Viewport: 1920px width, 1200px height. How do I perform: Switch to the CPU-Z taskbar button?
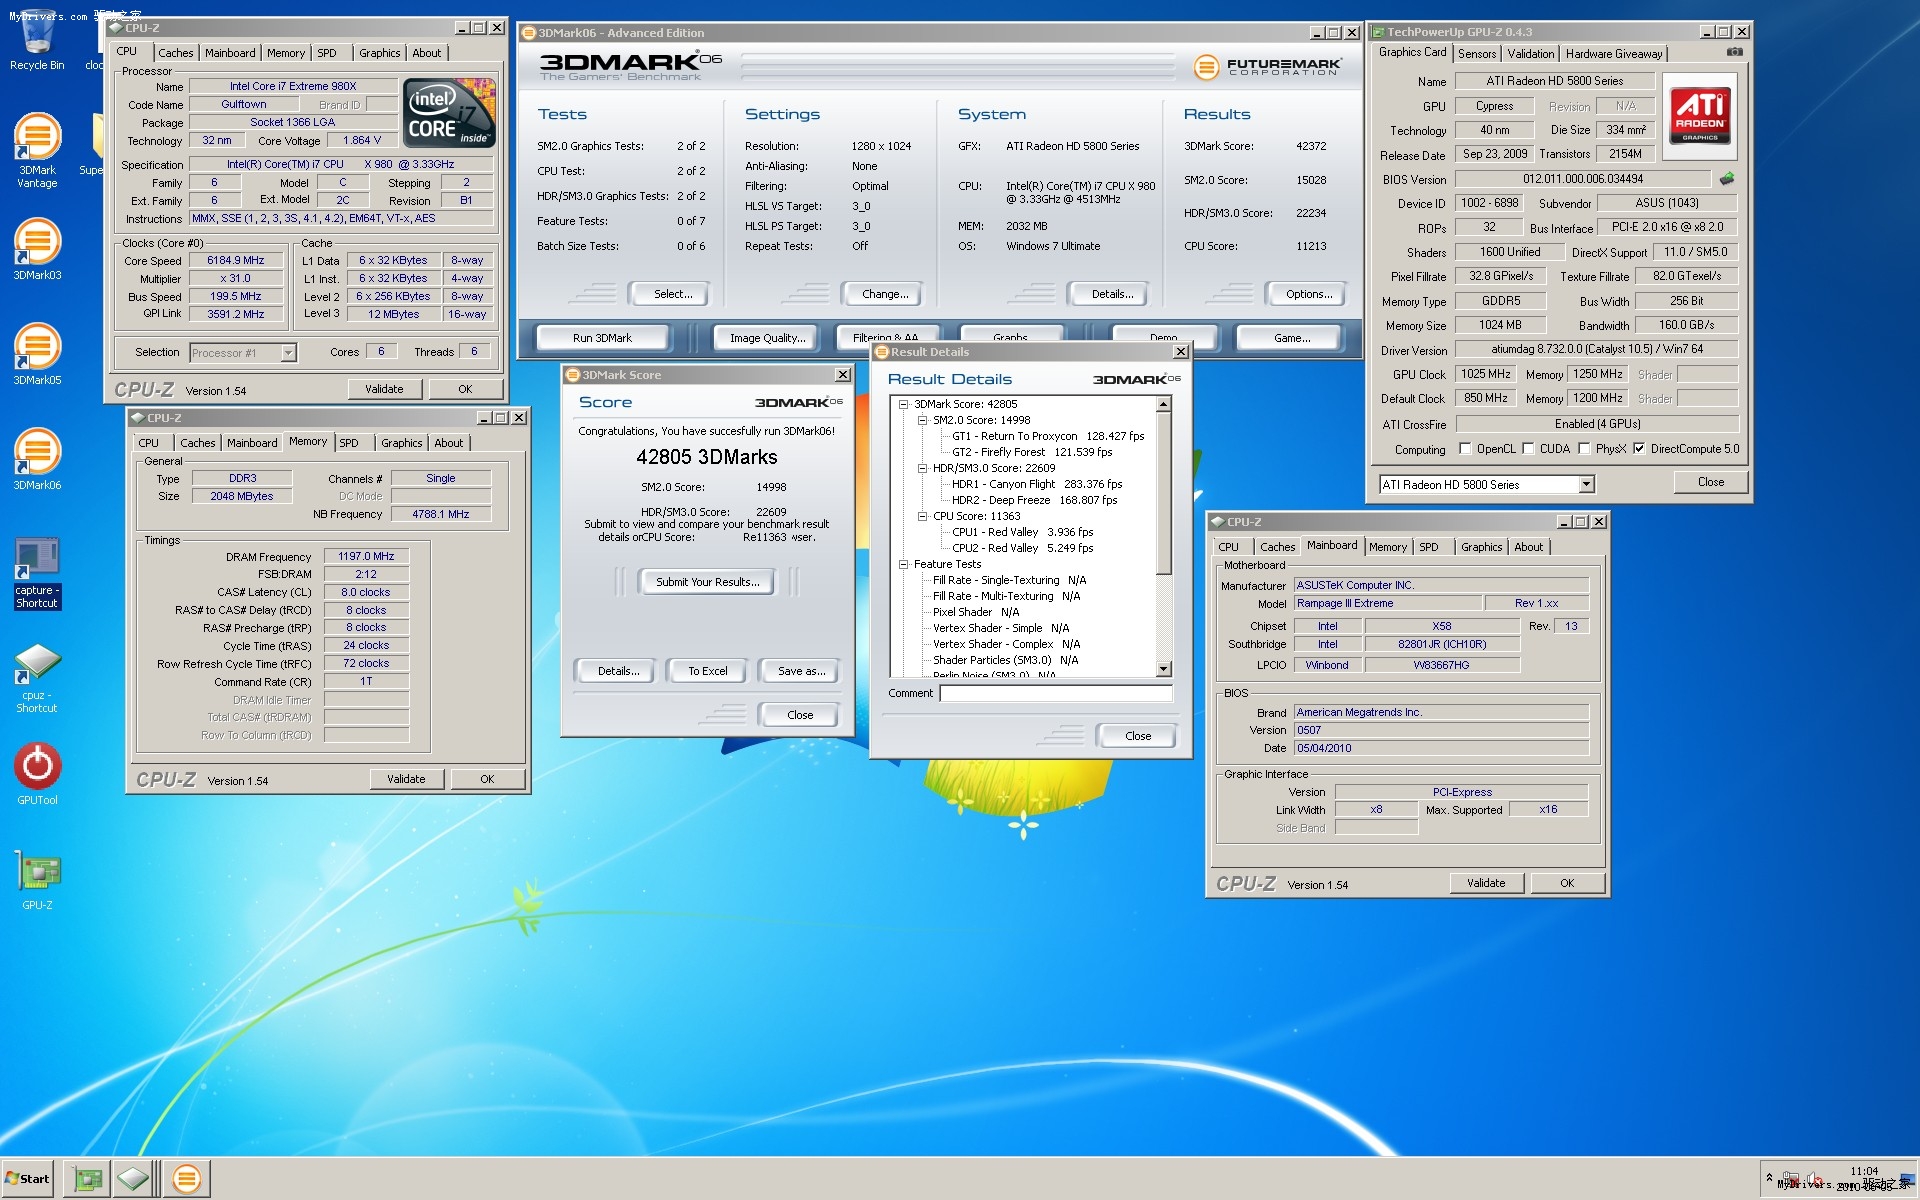133,1179
